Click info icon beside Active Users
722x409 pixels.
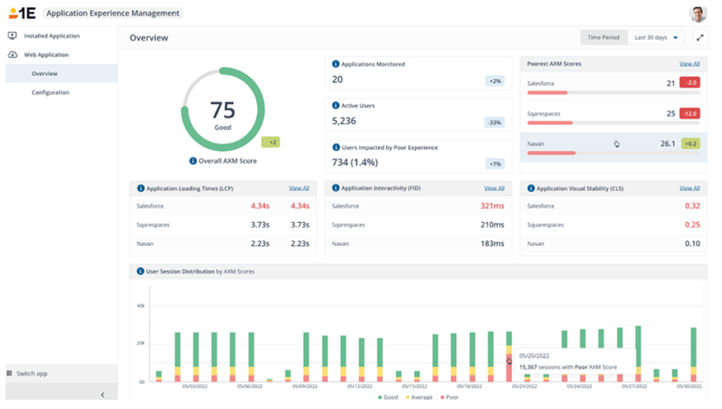336,104
